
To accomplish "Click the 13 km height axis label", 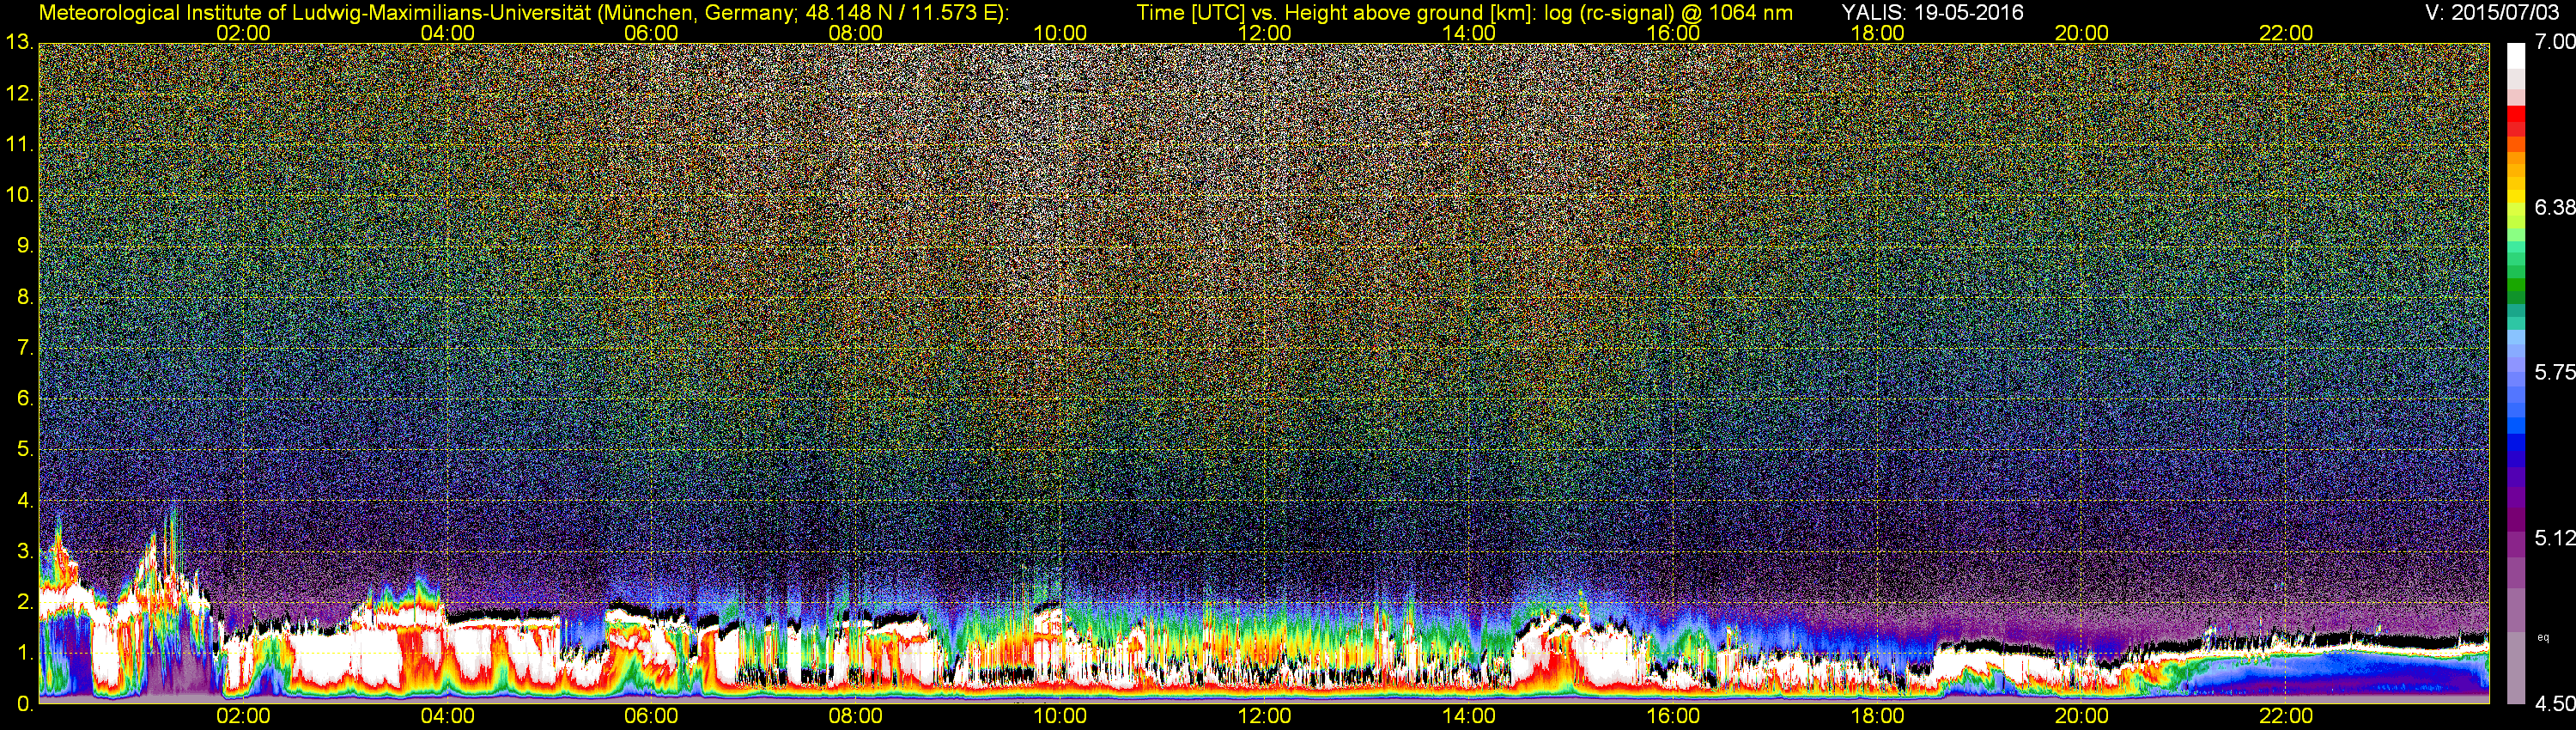I will 19,43.
